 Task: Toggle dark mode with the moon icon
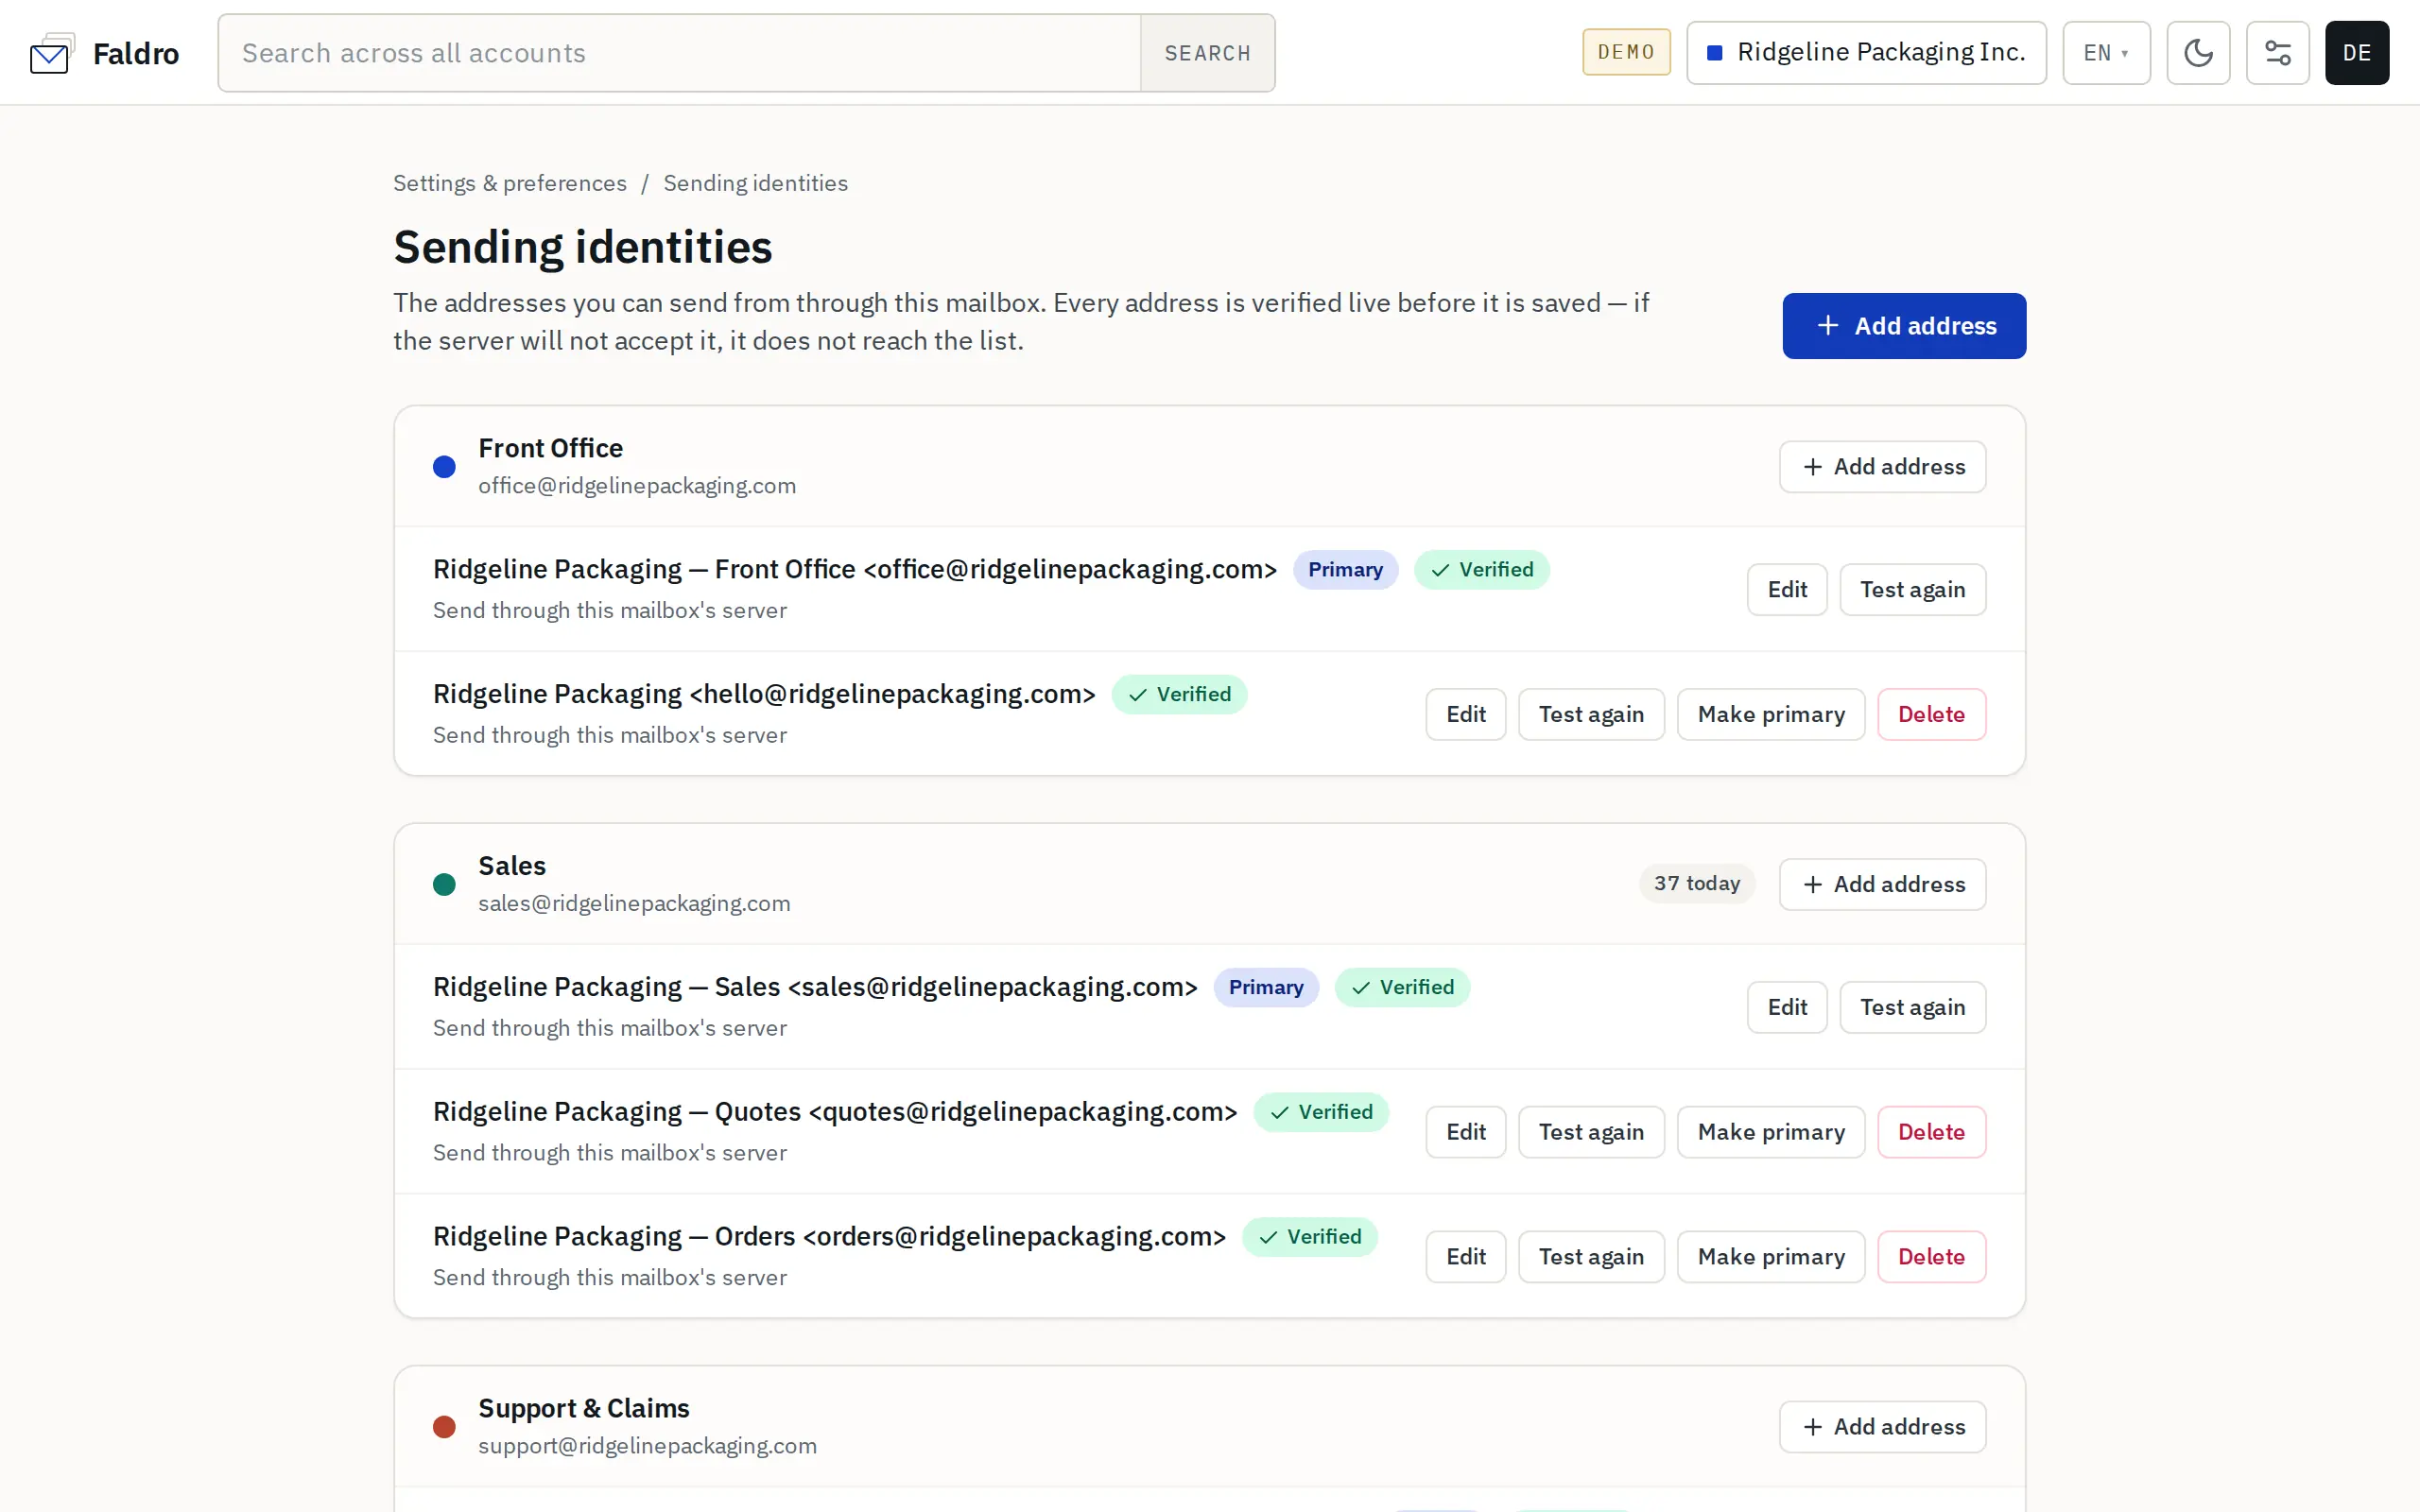pyautogui.click(x=2198, y=53)
